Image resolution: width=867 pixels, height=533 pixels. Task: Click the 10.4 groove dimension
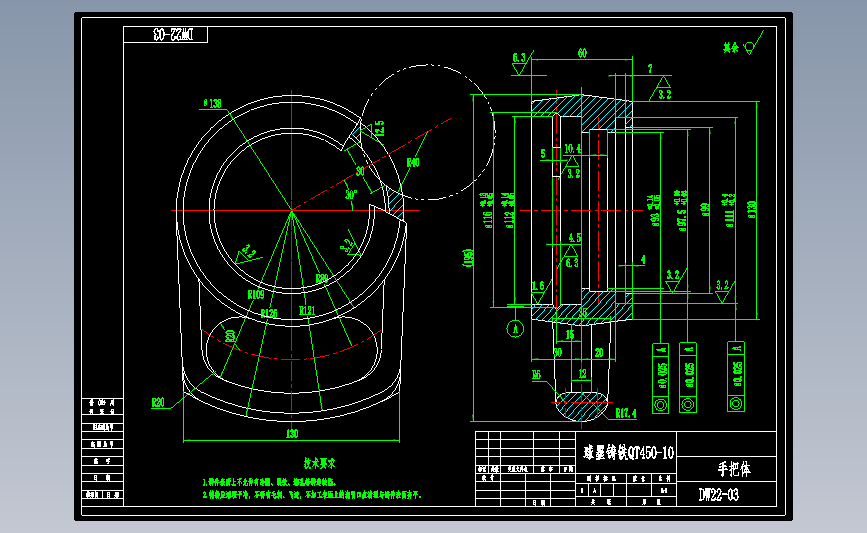(573, 149)
